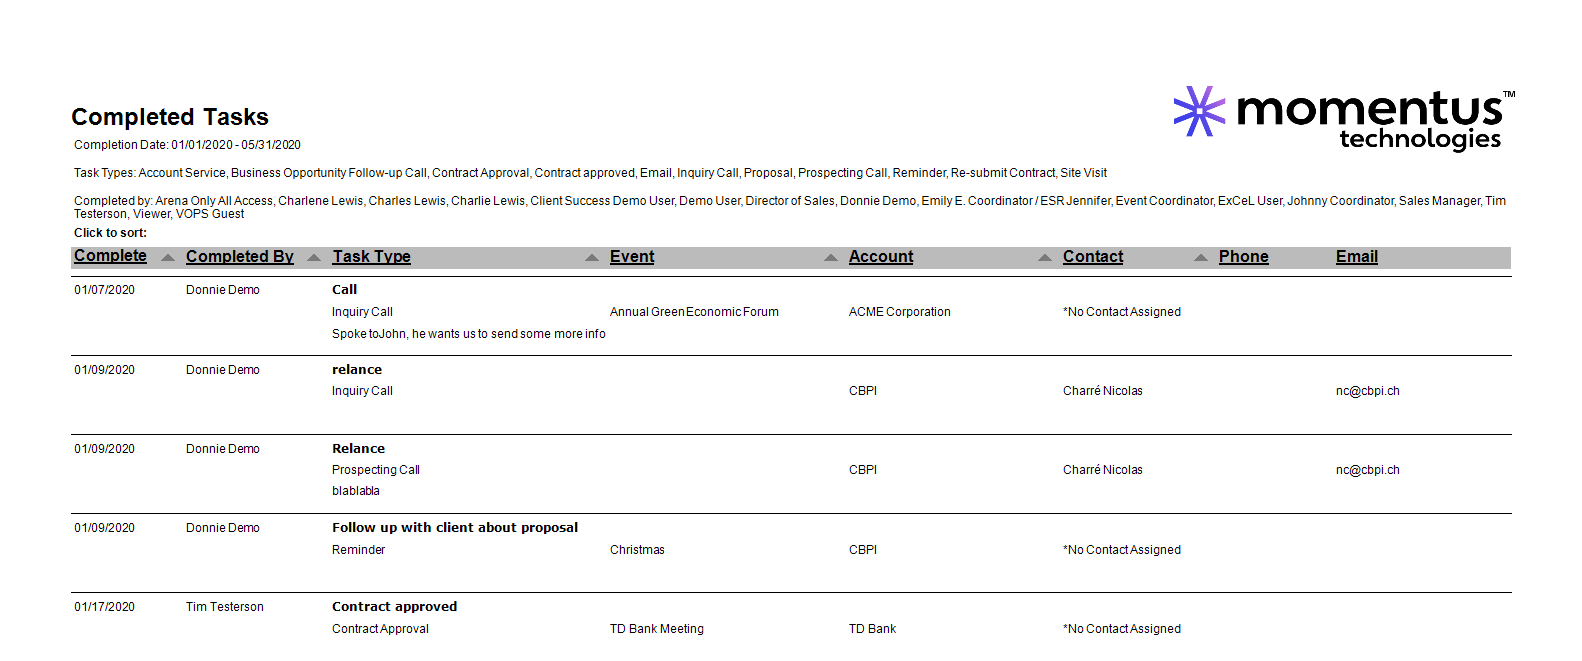Click the sort triangle right of Event header
The image size is (1582, 661).
(831, 258)
